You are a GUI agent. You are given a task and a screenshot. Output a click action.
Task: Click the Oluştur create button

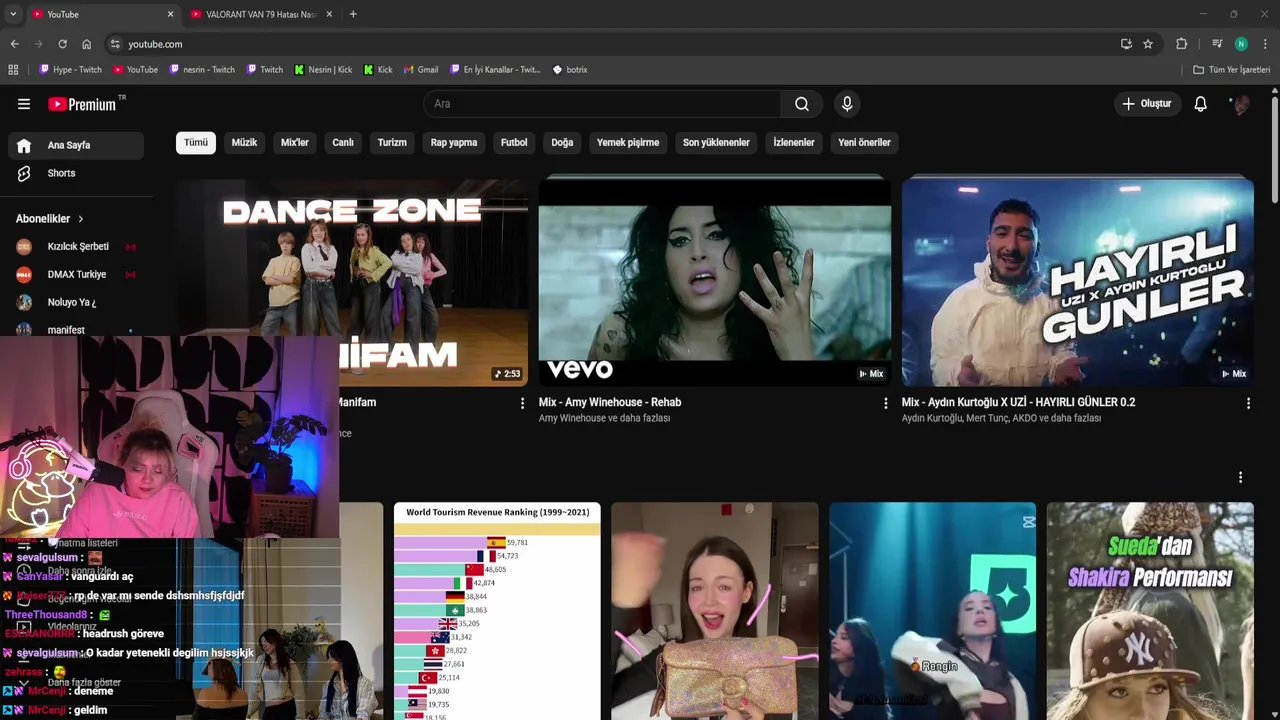coord(1147,104)
